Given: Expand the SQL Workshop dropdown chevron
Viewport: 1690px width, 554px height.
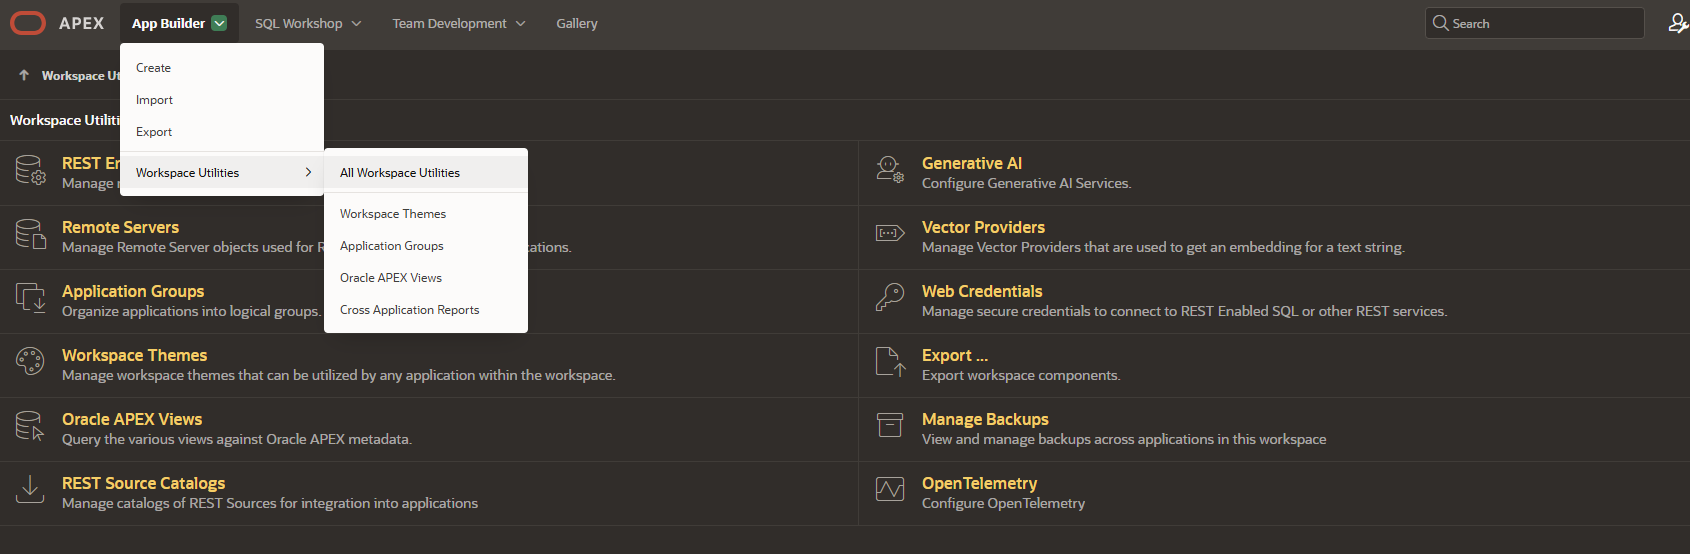Looking at the screenshot, I should click(x=356, y=23).
